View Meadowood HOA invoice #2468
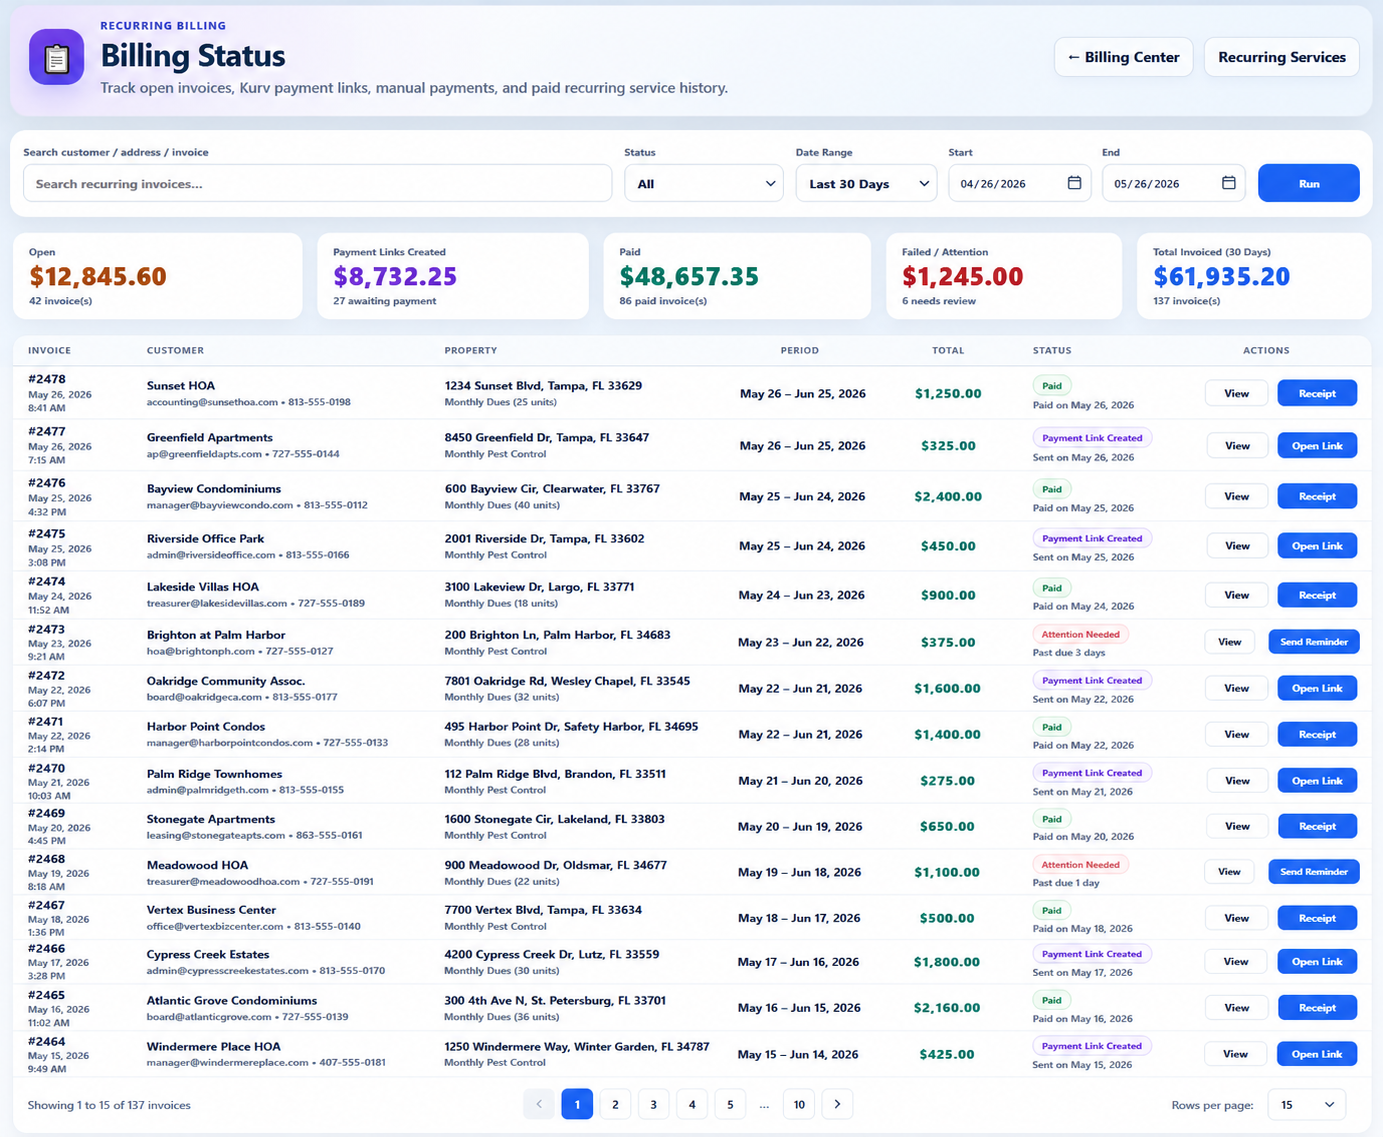 pos(1229,872)
